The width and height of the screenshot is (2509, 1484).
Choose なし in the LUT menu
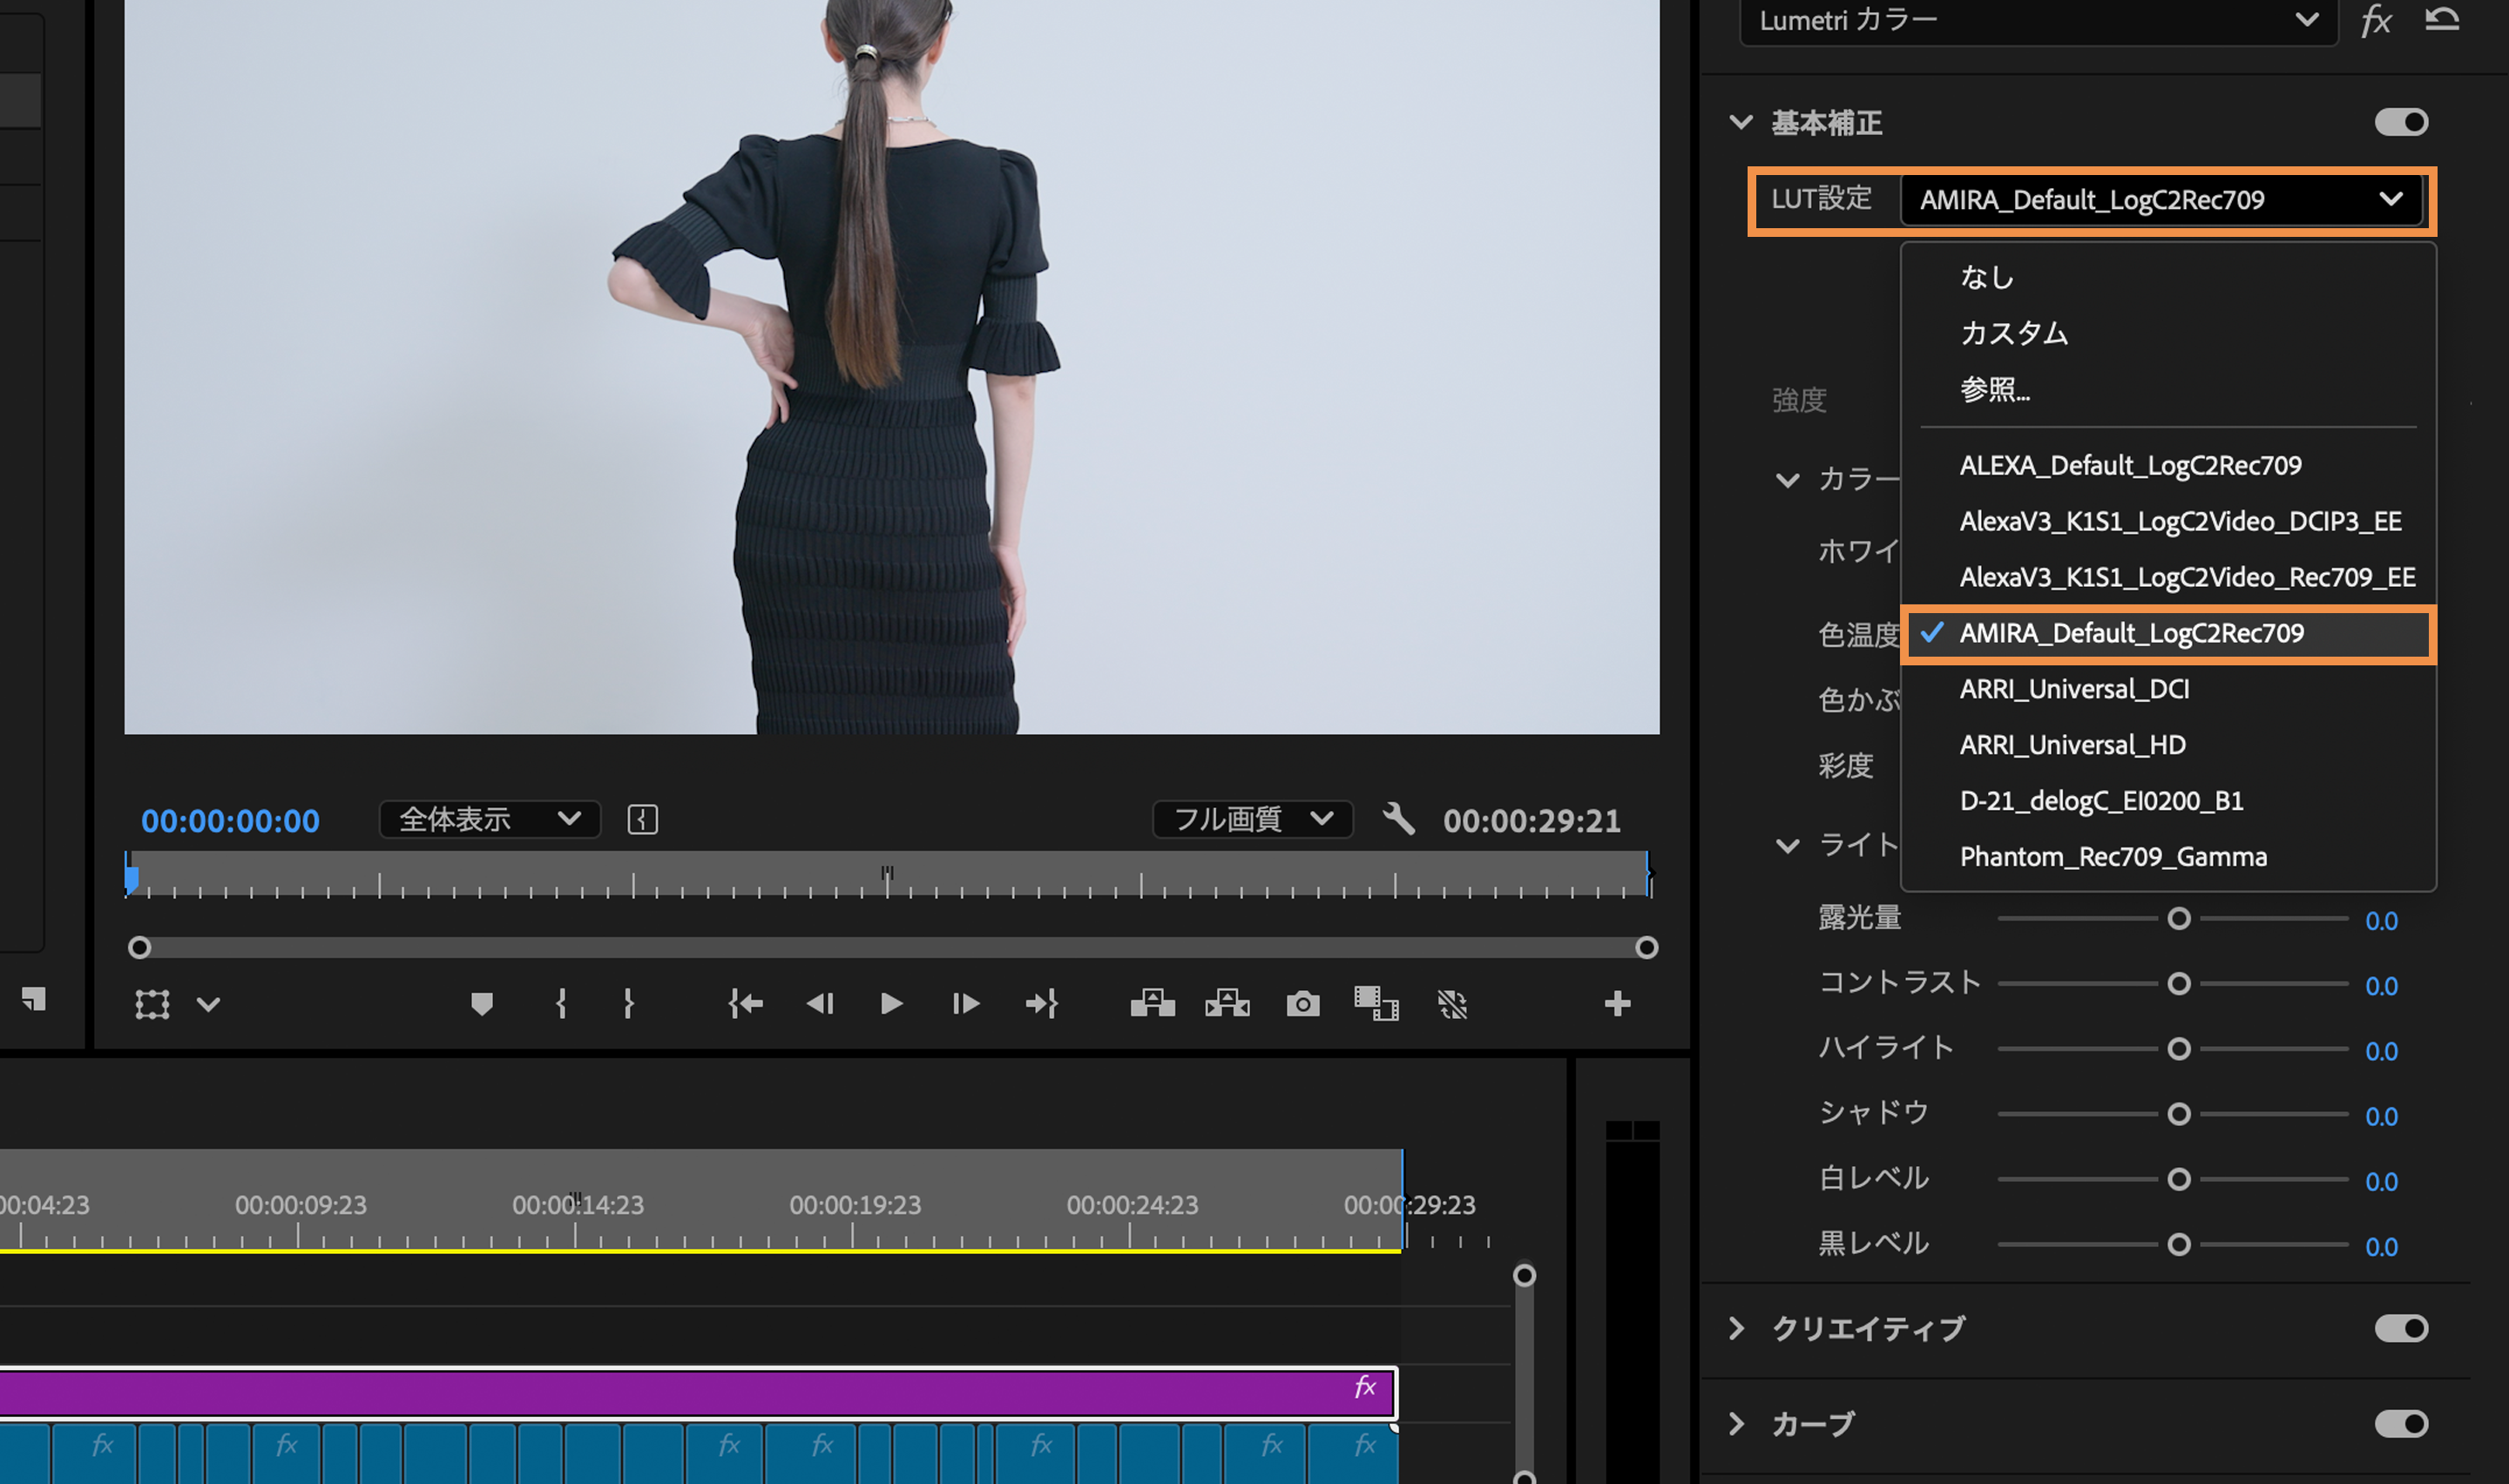1986,277
